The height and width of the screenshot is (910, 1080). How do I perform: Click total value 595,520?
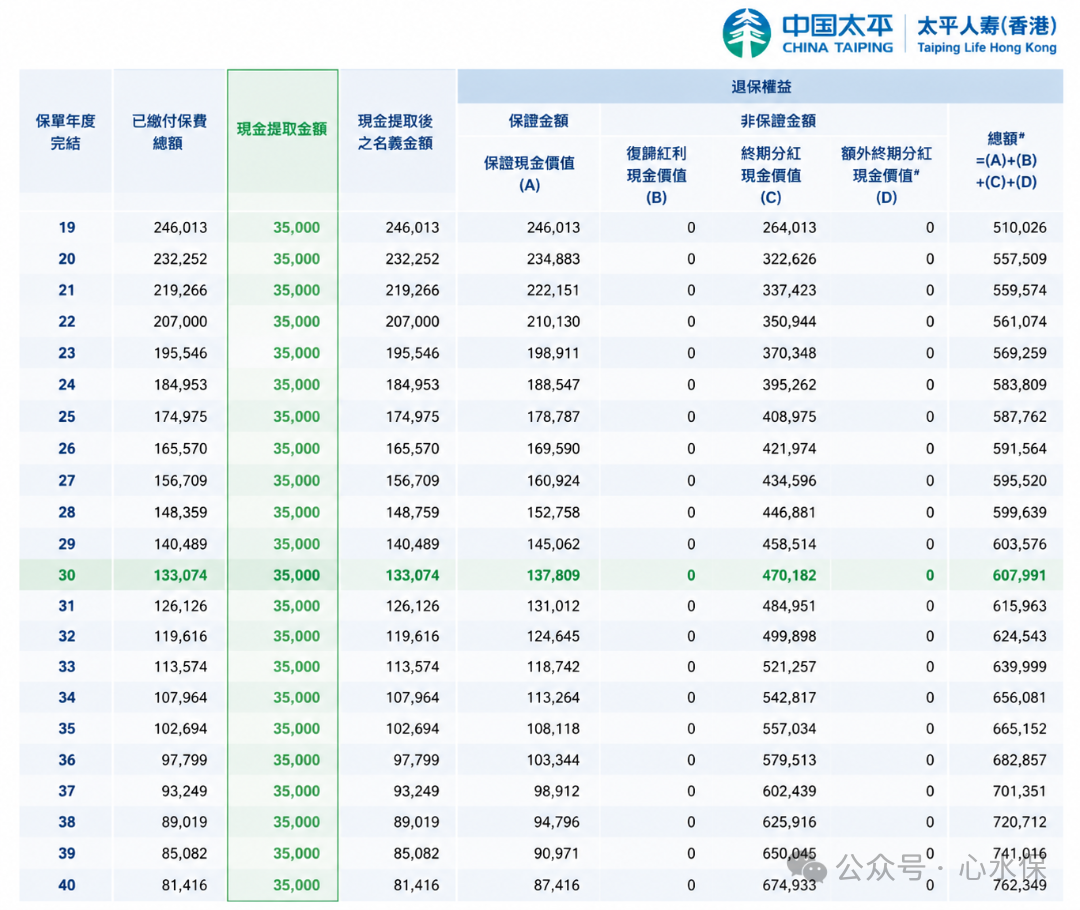1019,480
